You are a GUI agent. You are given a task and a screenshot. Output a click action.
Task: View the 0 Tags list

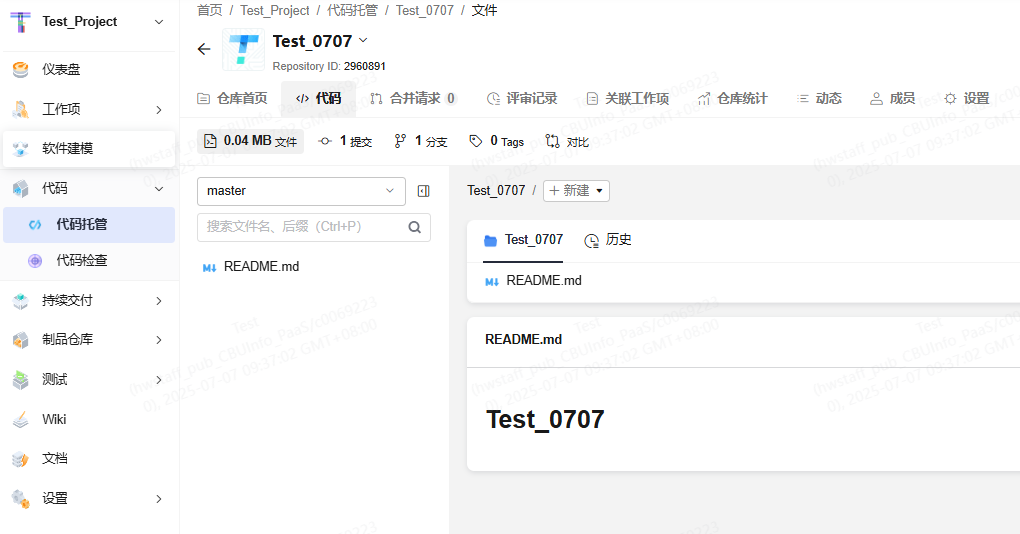(496, 141)
